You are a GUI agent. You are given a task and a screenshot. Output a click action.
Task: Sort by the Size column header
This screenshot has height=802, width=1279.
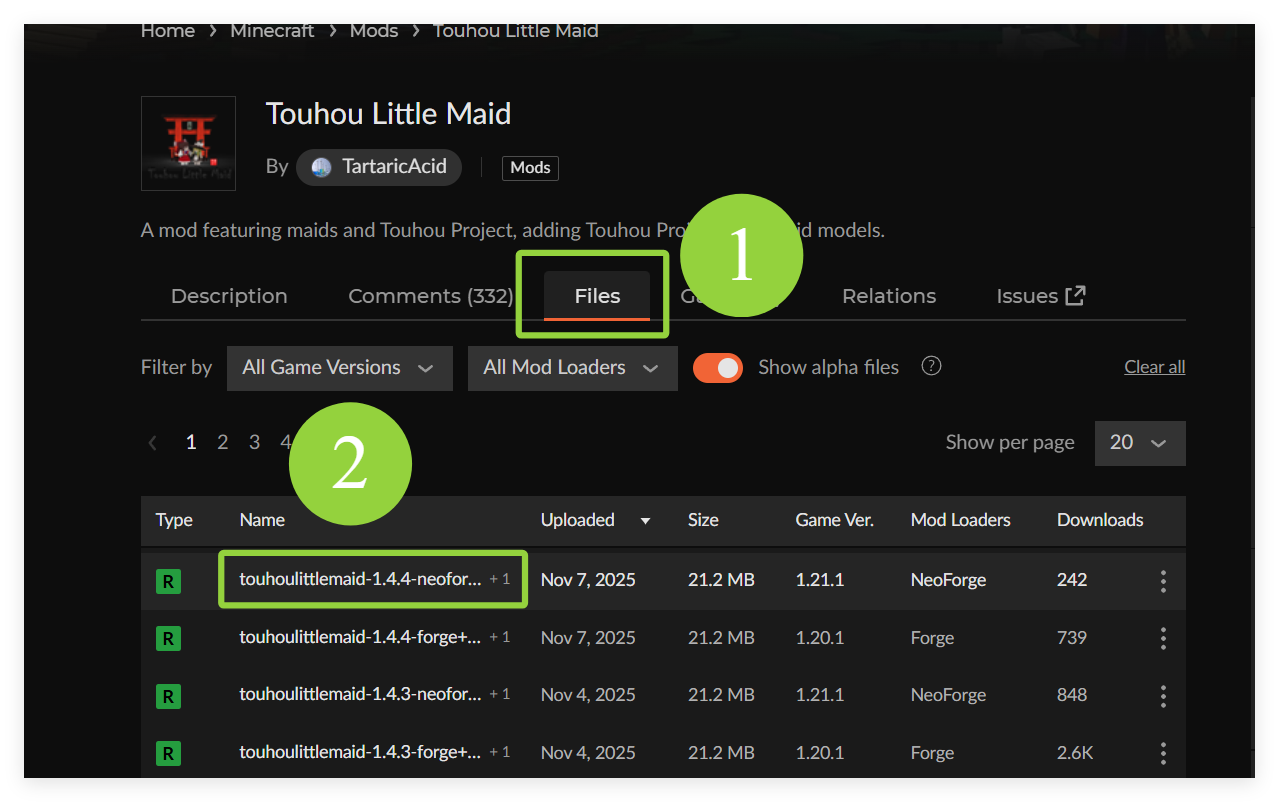click(x=703, y=520)
